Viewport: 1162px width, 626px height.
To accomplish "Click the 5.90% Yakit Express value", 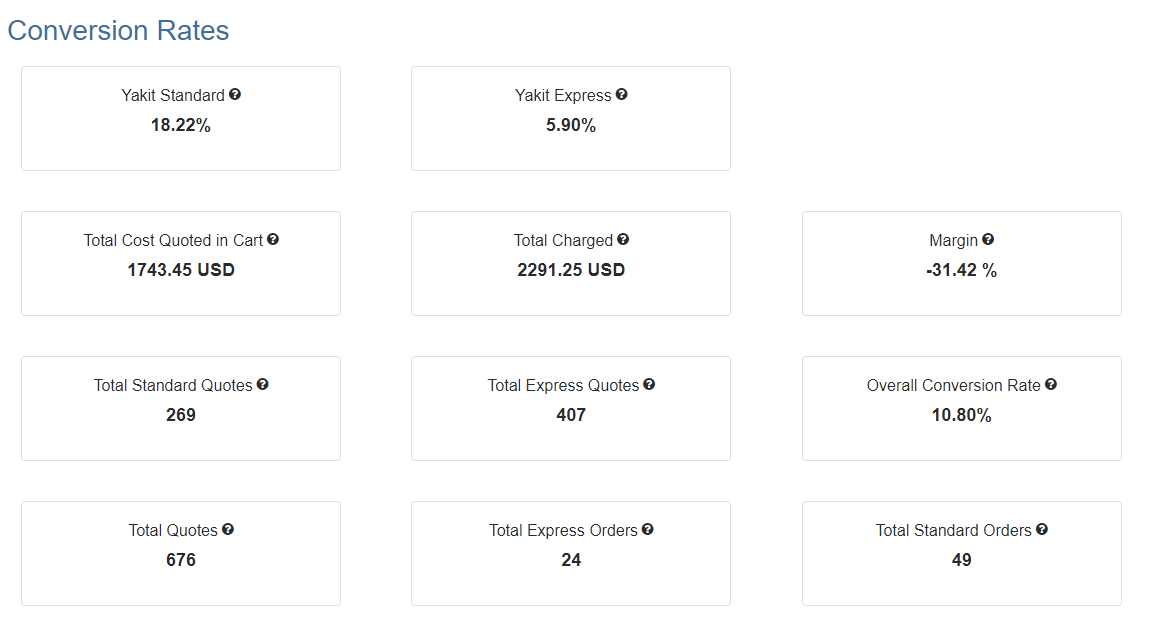I will coord(571,125).
